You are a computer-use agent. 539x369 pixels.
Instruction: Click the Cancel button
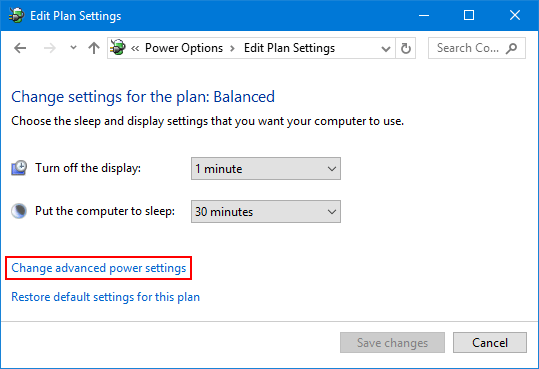tap(490, 343)
